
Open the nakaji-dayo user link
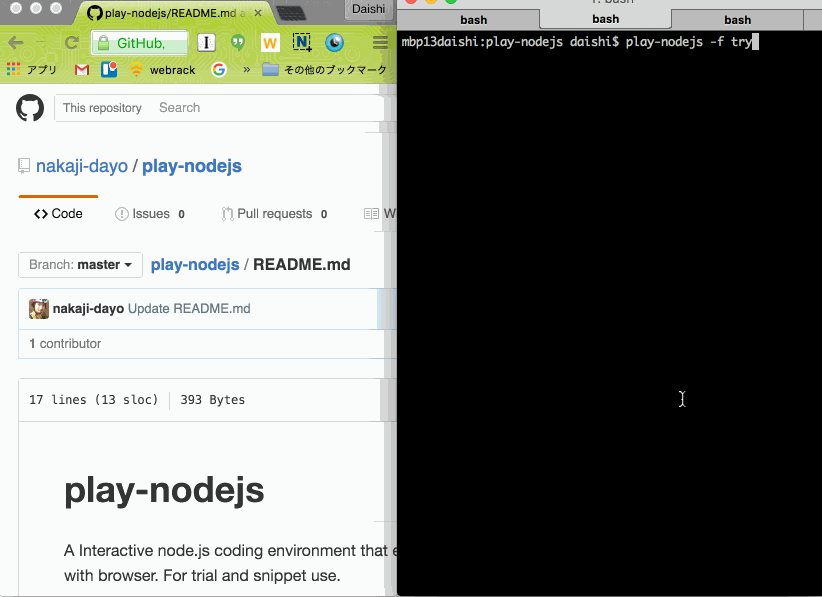pos(82,166)
